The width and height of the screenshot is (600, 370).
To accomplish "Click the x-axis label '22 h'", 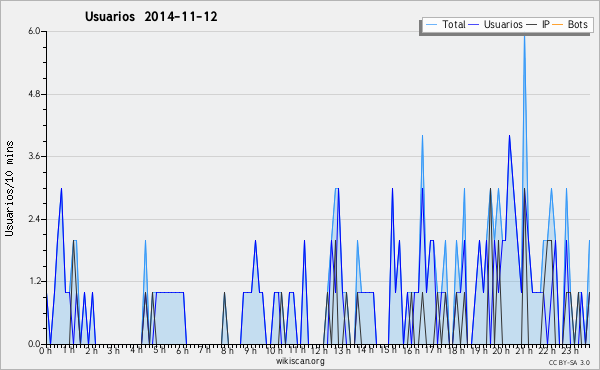I will click(x=547, y=350).
